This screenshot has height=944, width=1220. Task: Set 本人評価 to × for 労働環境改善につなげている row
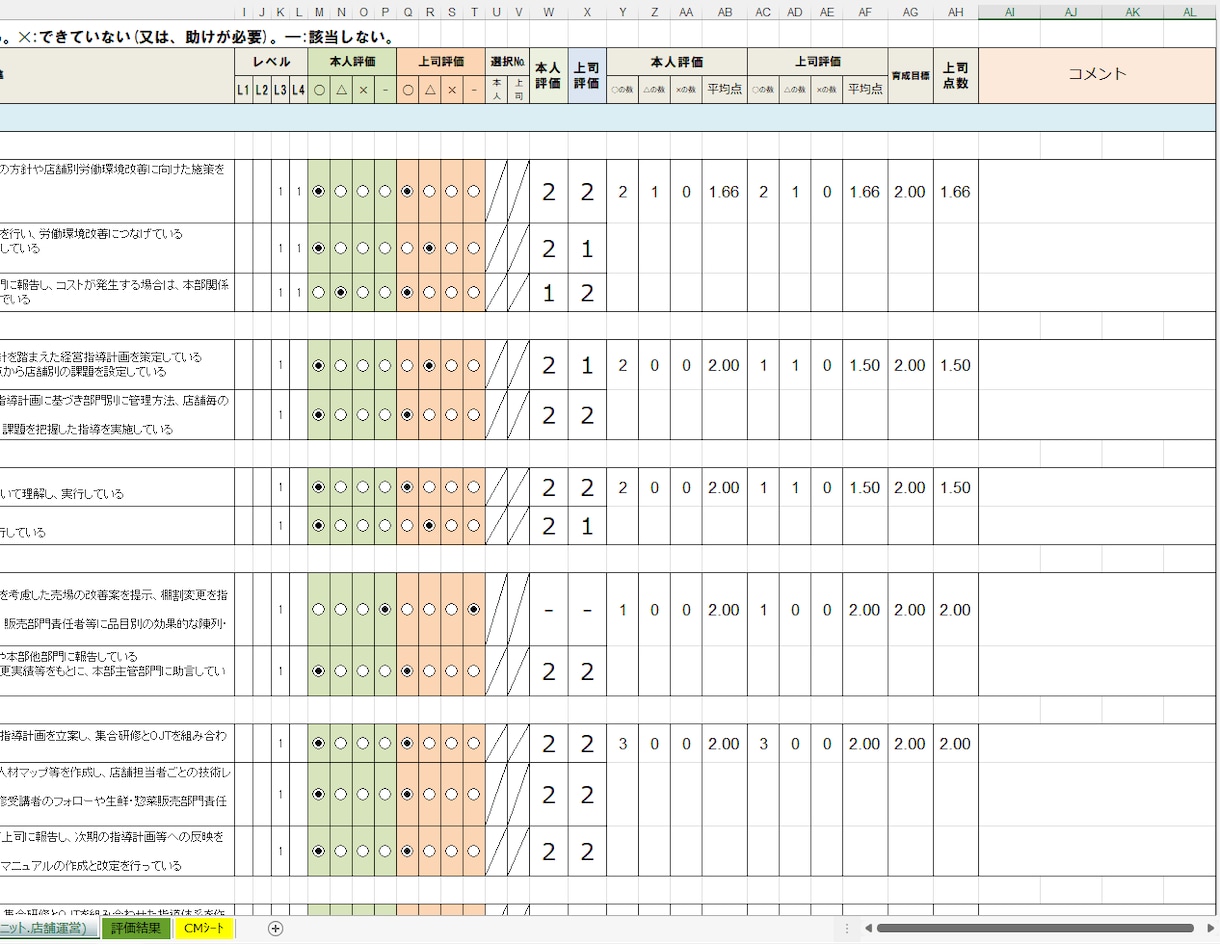(363, 248)
